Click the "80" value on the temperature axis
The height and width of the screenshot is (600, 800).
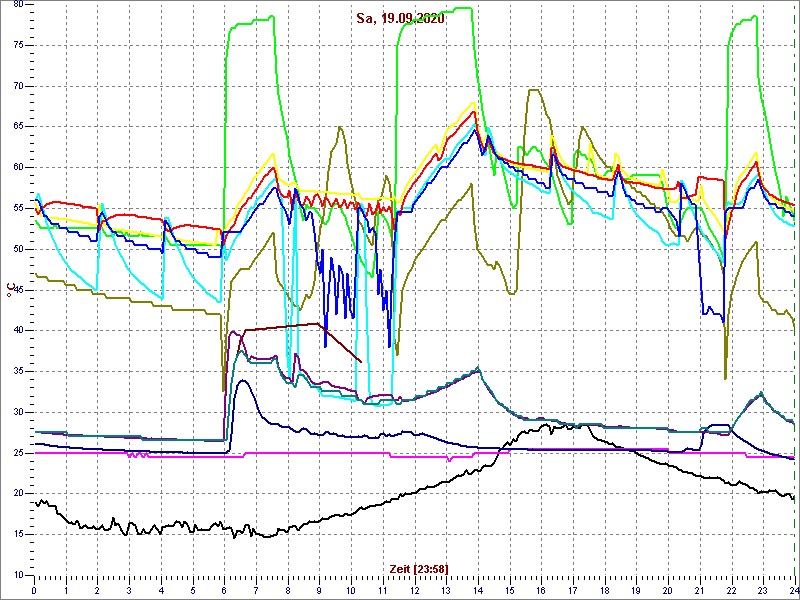coord(16,5)
